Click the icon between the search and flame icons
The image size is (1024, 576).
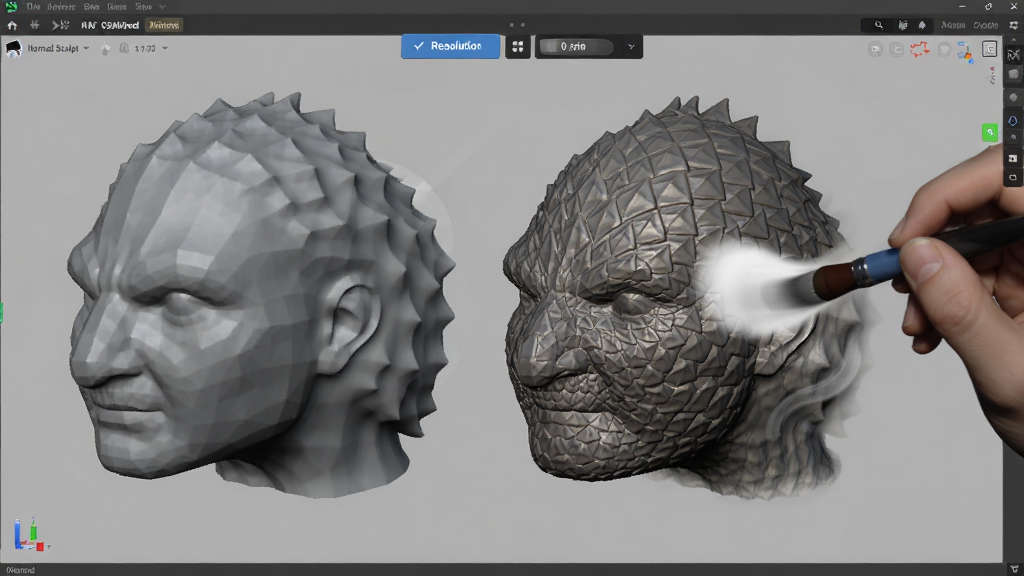pyautogui.click(x=903, y=25)
